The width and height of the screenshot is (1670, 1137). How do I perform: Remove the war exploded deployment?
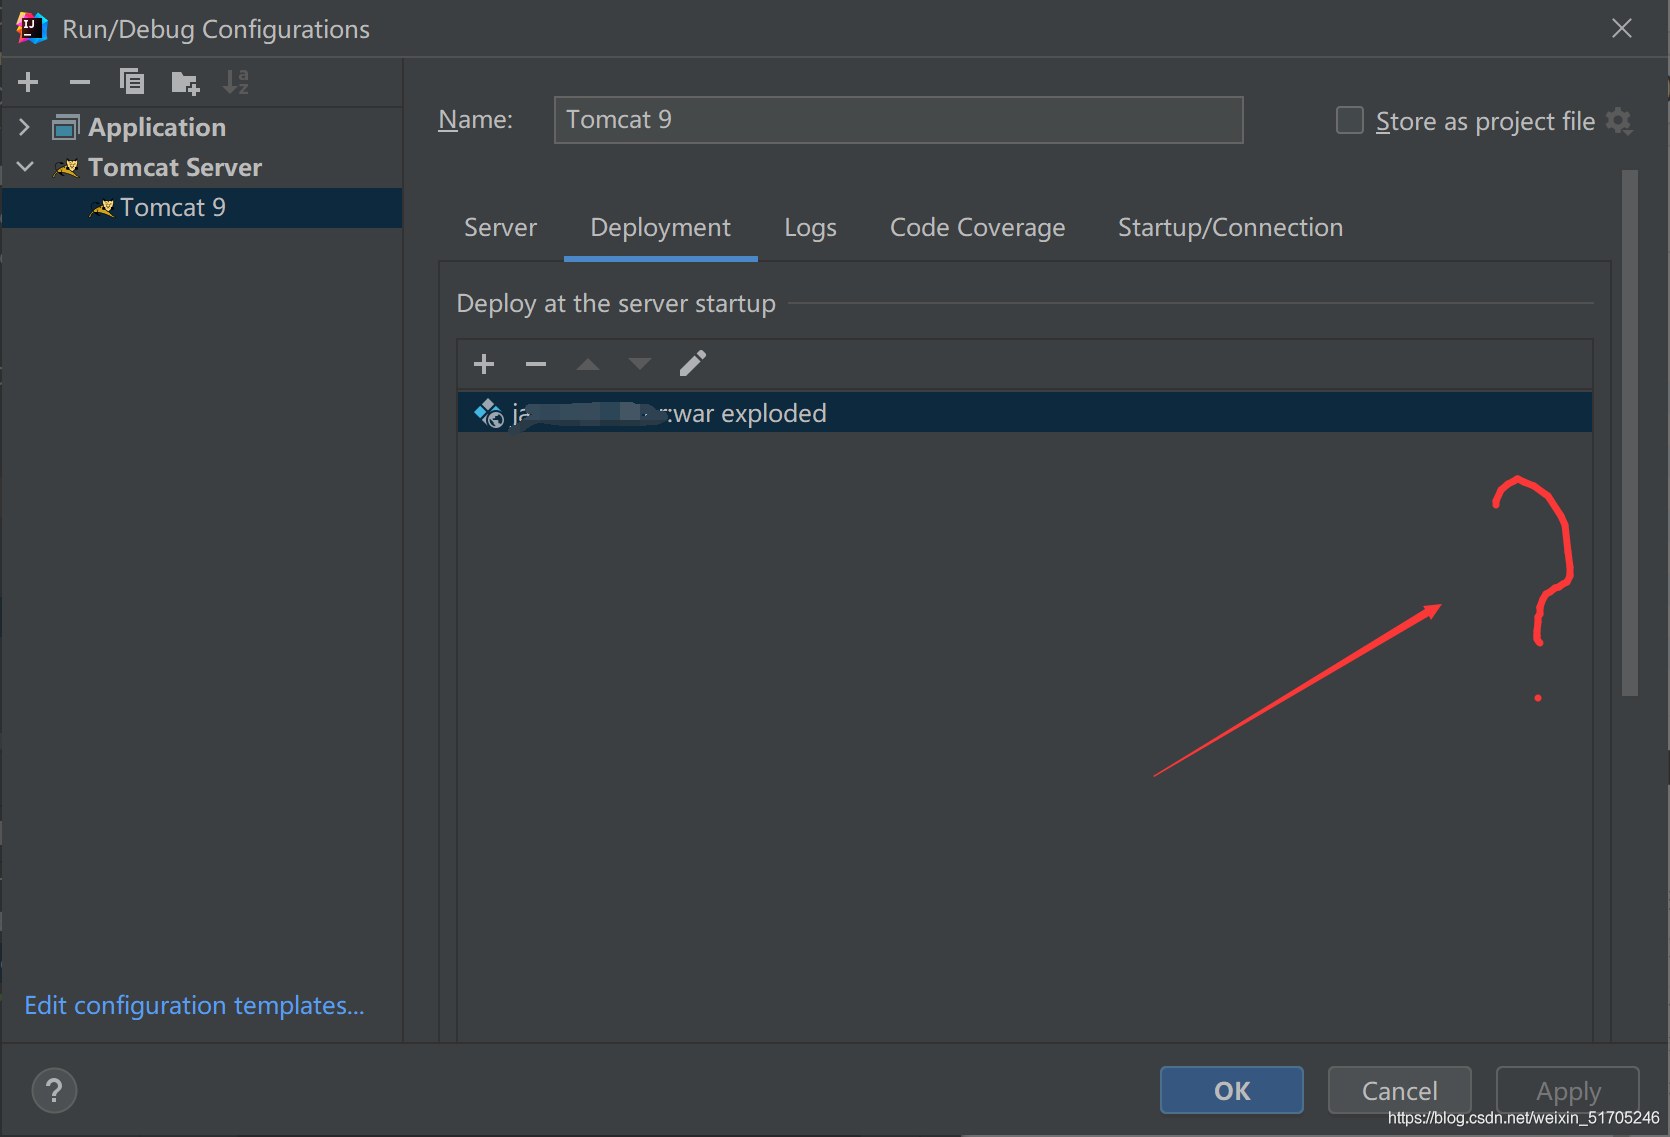[536, 363]
